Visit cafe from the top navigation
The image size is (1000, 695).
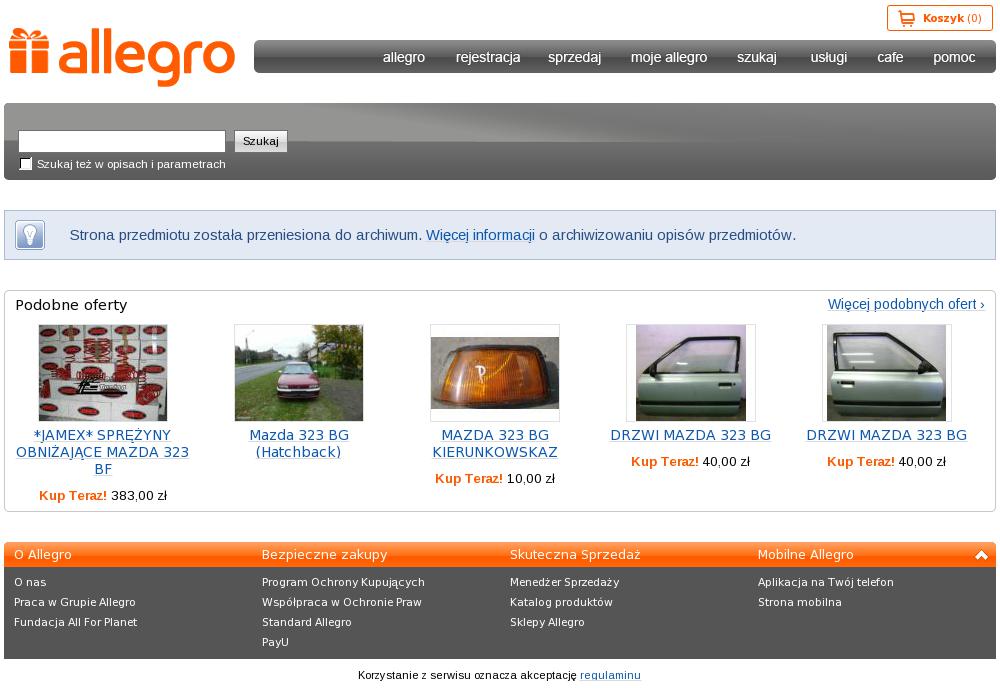point(890,57)
